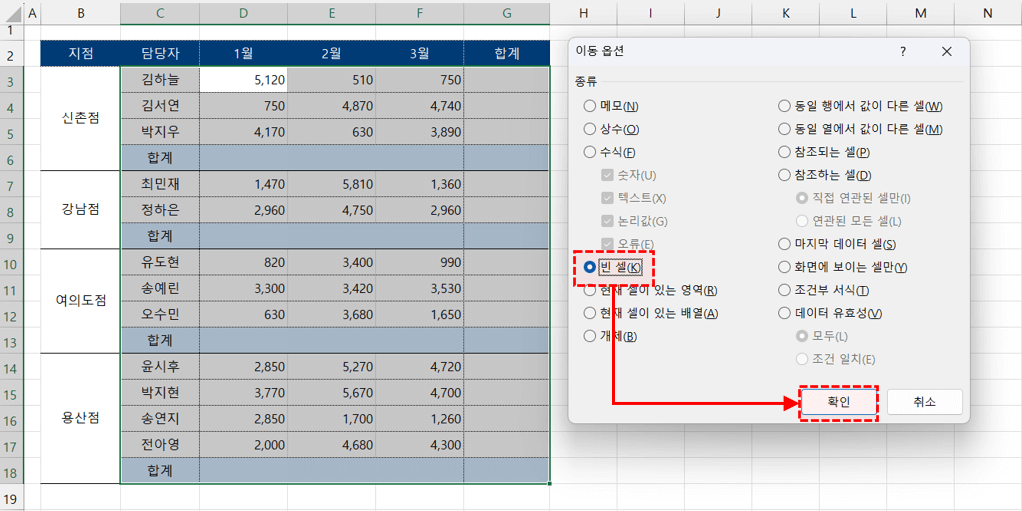Click the select-all corner of the sheet

pyautogui.click(x=12, y=12)
